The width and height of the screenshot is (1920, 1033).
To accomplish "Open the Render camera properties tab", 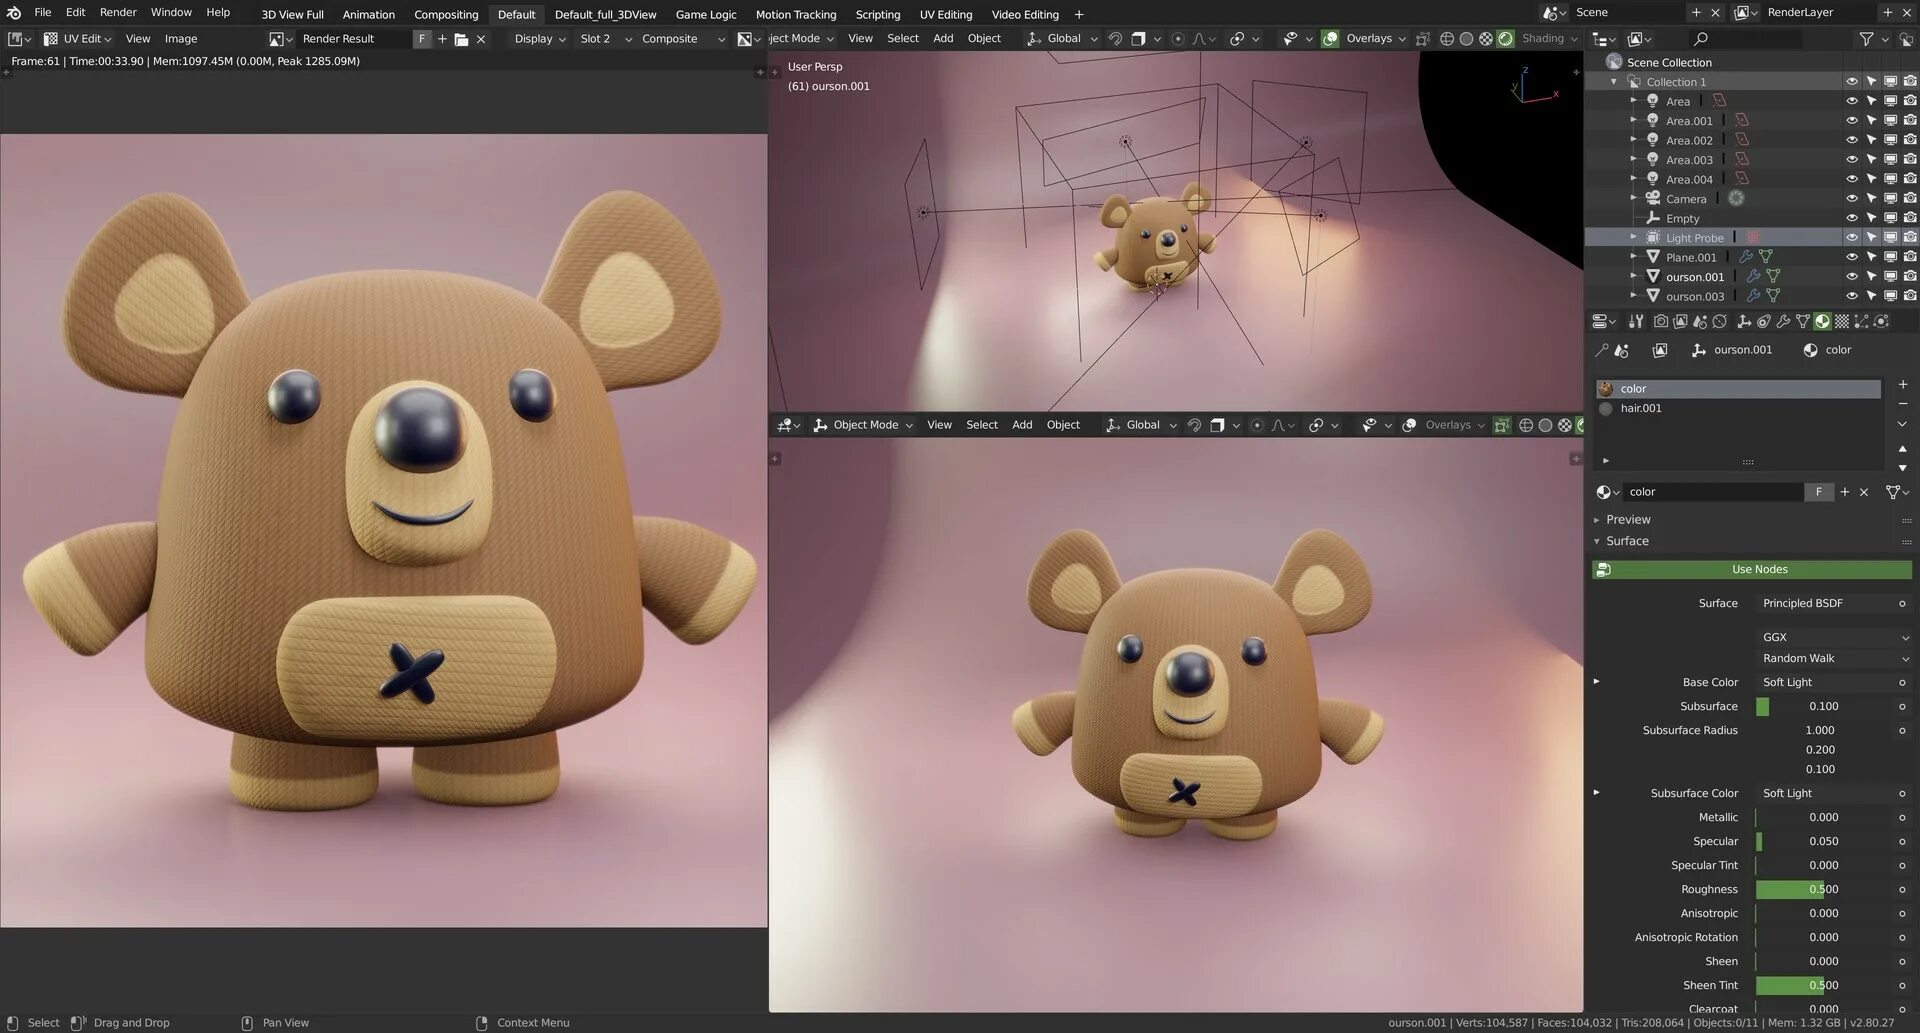I will tap(1661, 321).
